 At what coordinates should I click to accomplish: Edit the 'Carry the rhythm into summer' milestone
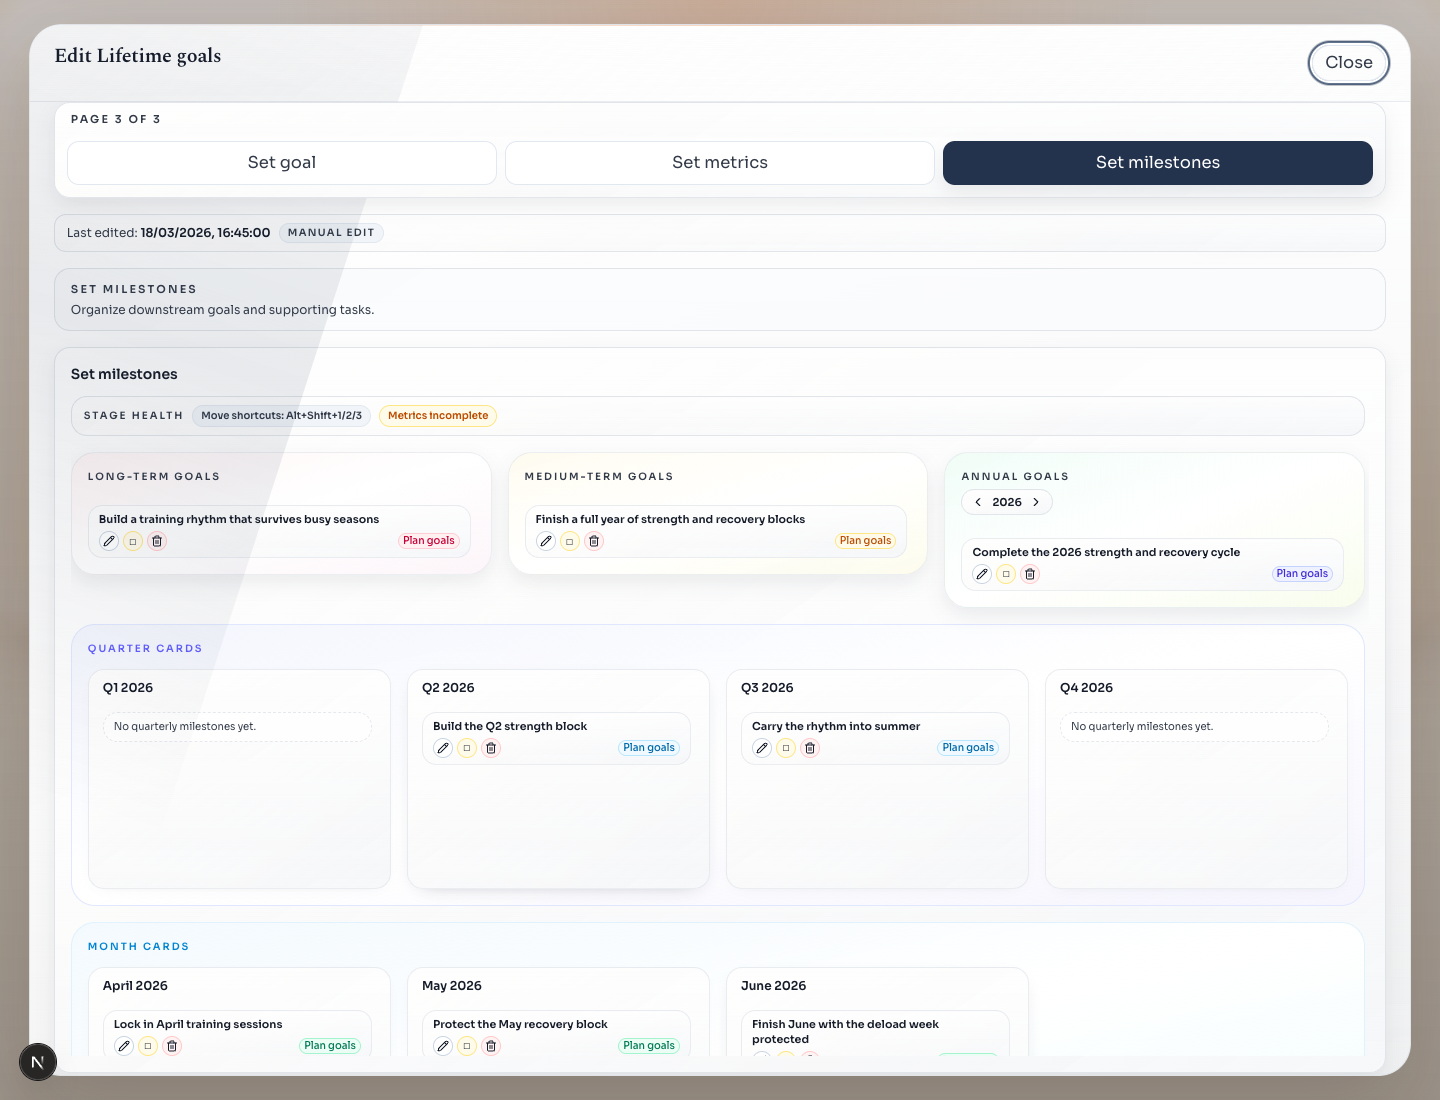(x=762, y=748)
